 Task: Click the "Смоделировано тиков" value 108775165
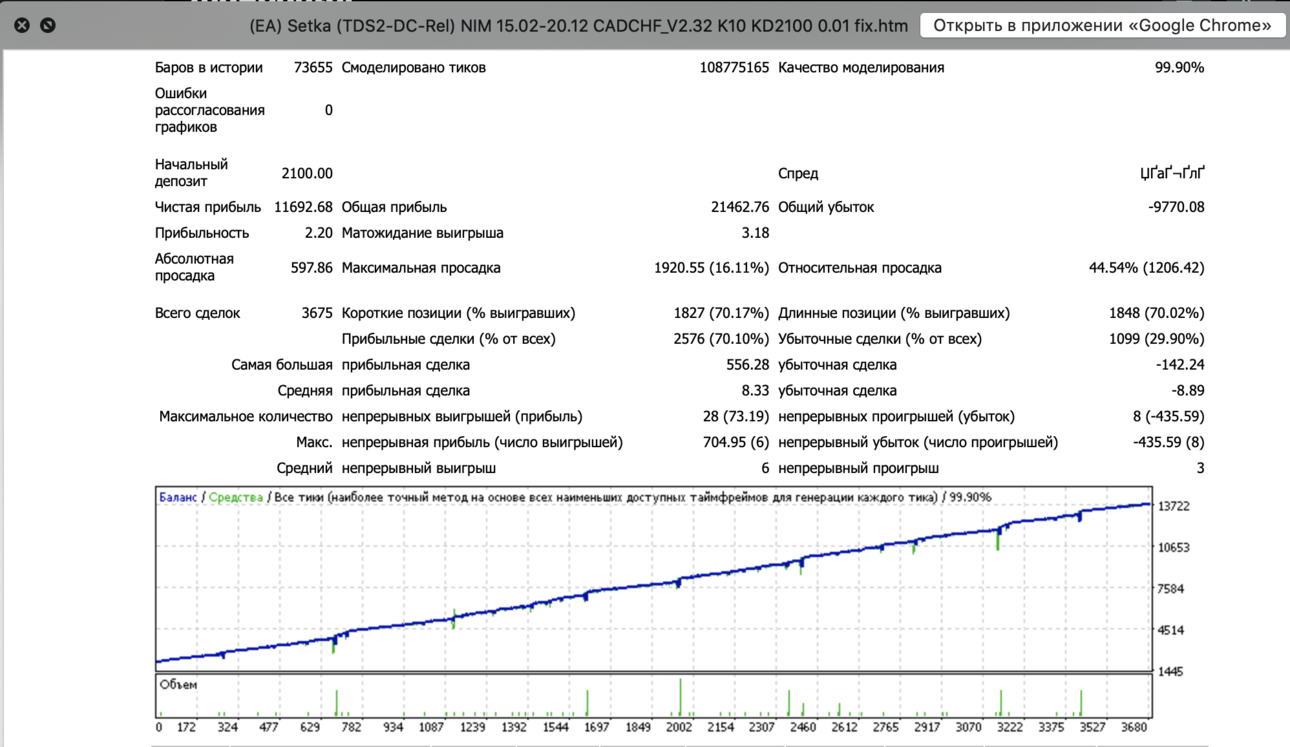[734, 67]
